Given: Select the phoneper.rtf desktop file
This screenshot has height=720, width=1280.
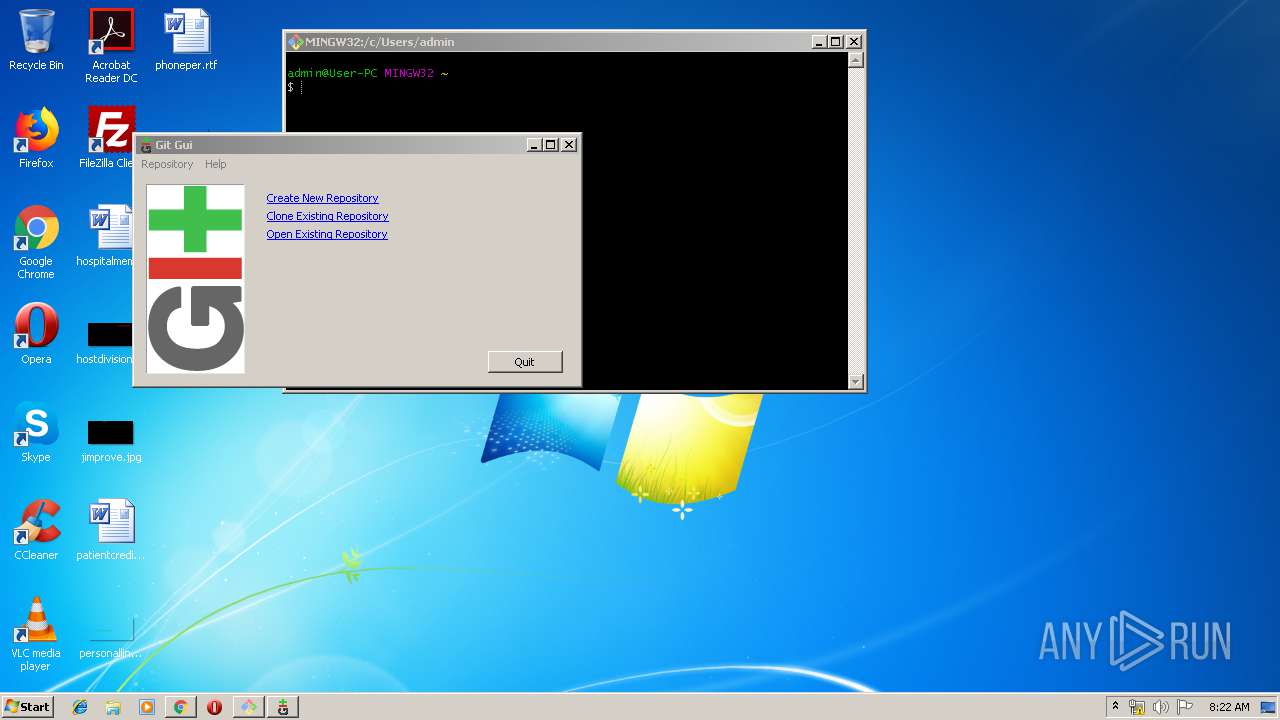Looking at the screenshot, I should [x=186, y=40].
